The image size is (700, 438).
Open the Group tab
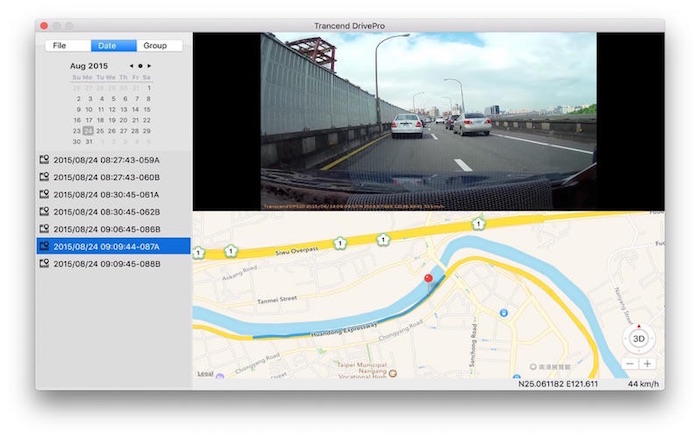click(x=159, y=46)
